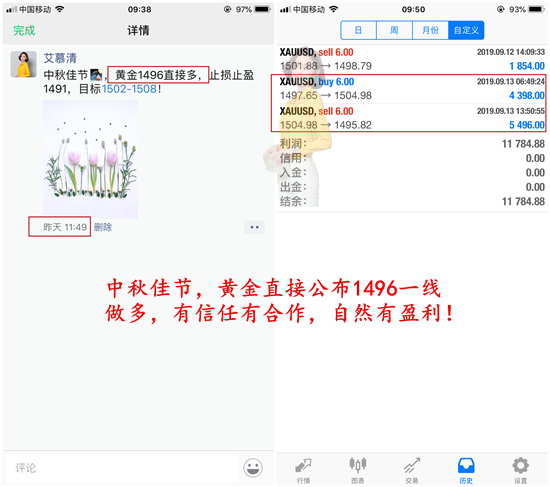
Task: Tap the 评论 comment input field
Action: click(x=121, y=468)
